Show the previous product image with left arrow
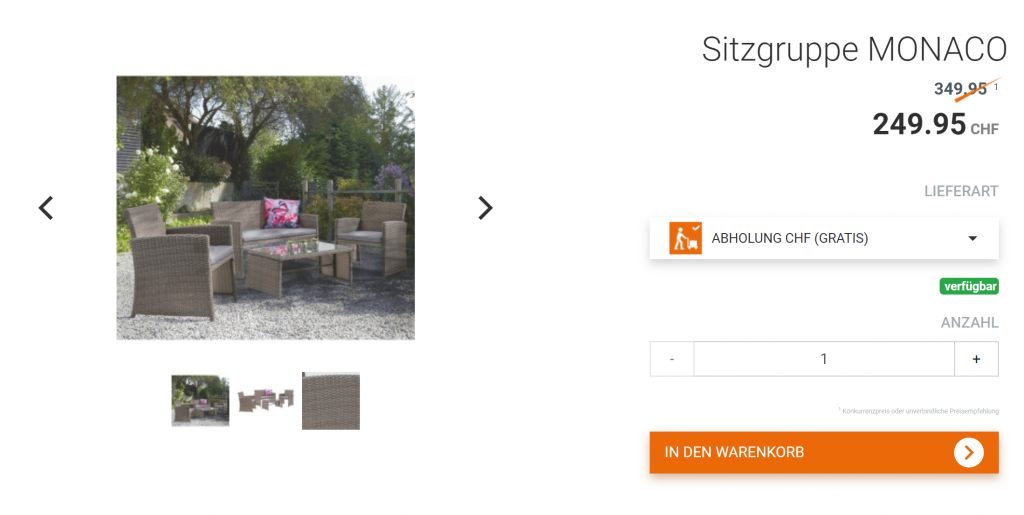This screenshot has height=515, width=1024. point(46,208)
